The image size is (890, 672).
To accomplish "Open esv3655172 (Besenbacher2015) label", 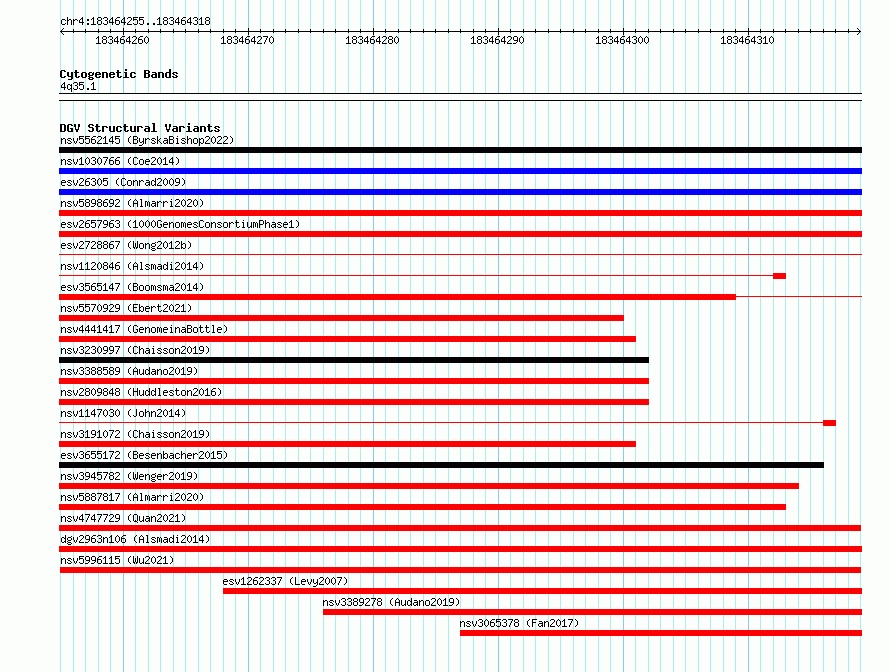I will click(144, 455).
